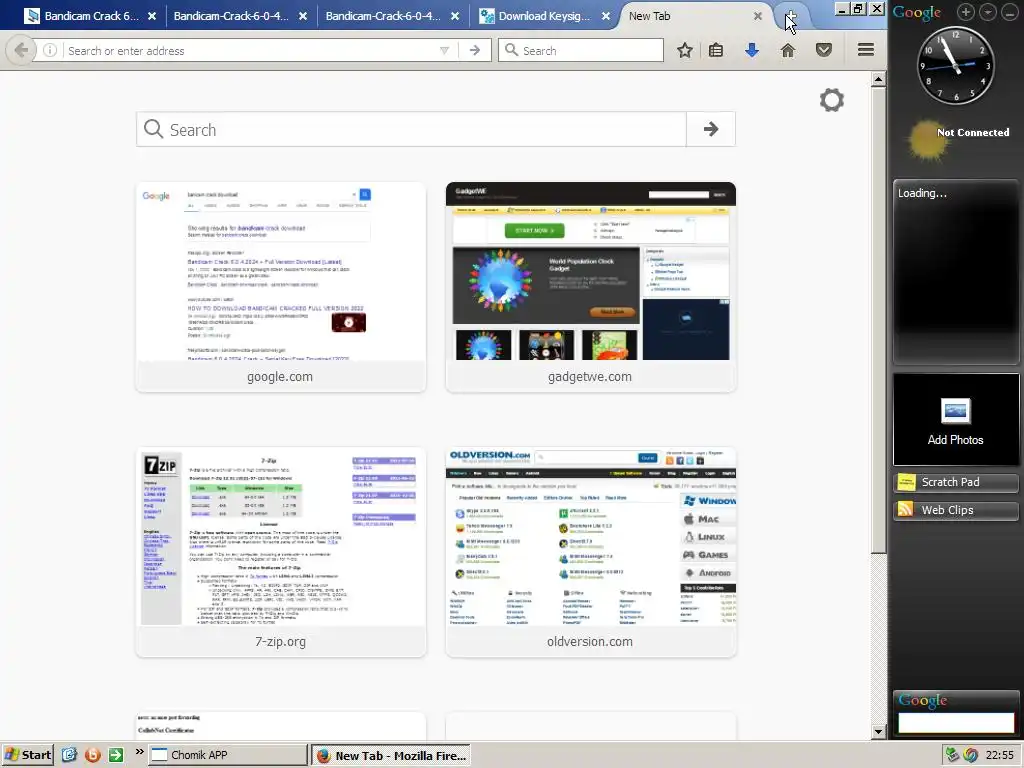The image size is (1024, 768).
Task: Open the sidebar dropdown menu arrow
Action: [x=988, y=12]
